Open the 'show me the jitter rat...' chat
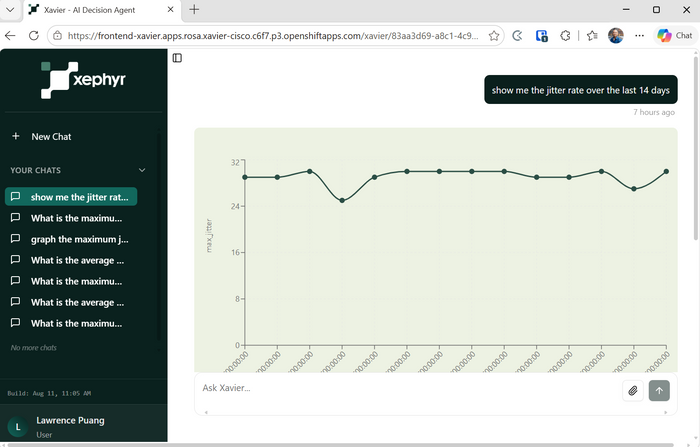The height and width of the screenshot is (447, 700). [71, 197]
